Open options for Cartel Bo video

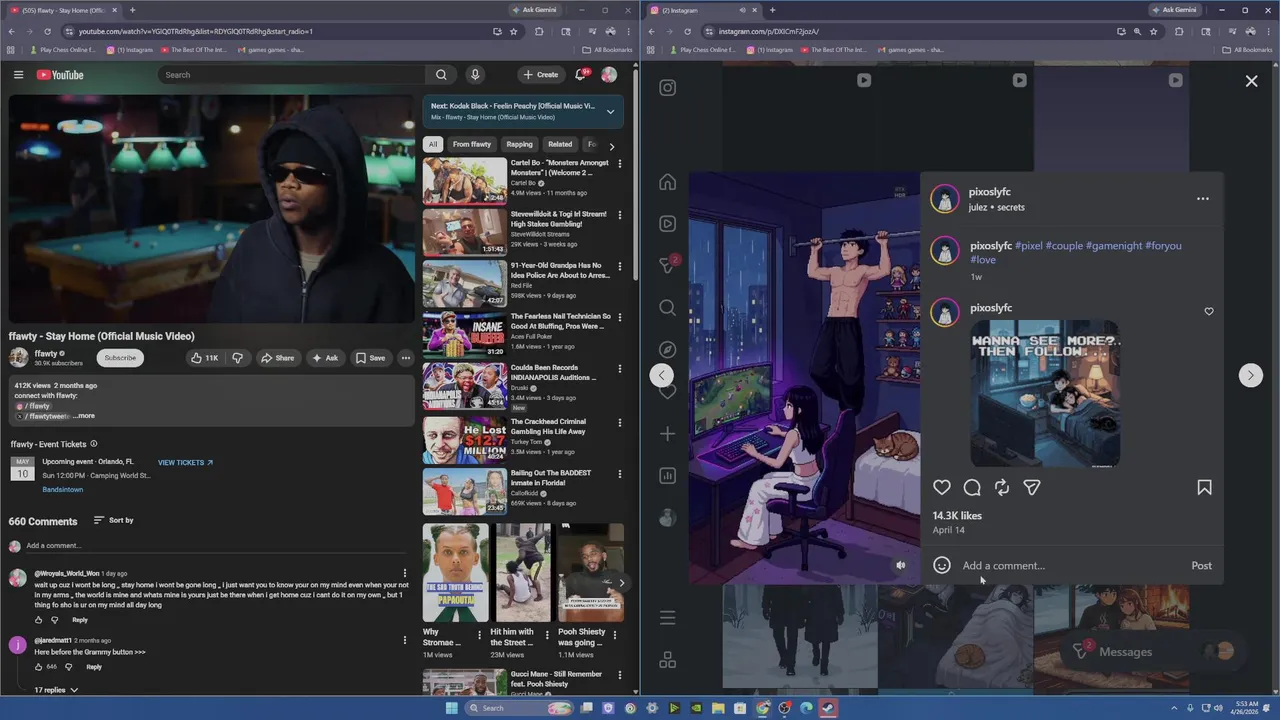pos(619,163)
